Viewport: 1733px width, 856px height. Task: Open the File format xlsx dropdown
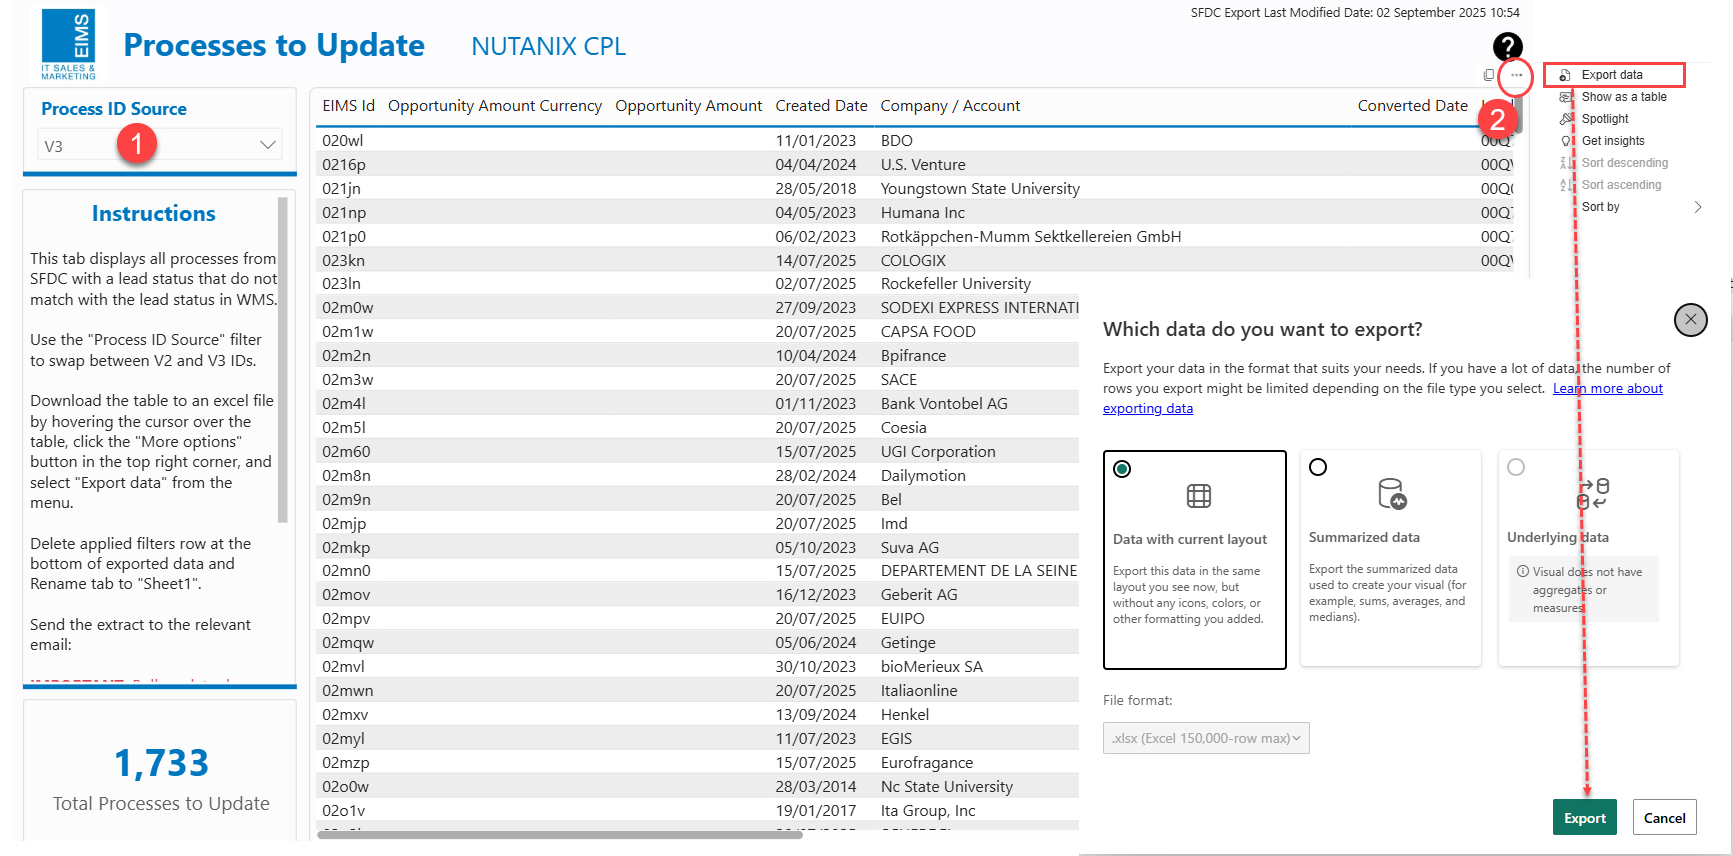click(1206, 738)
